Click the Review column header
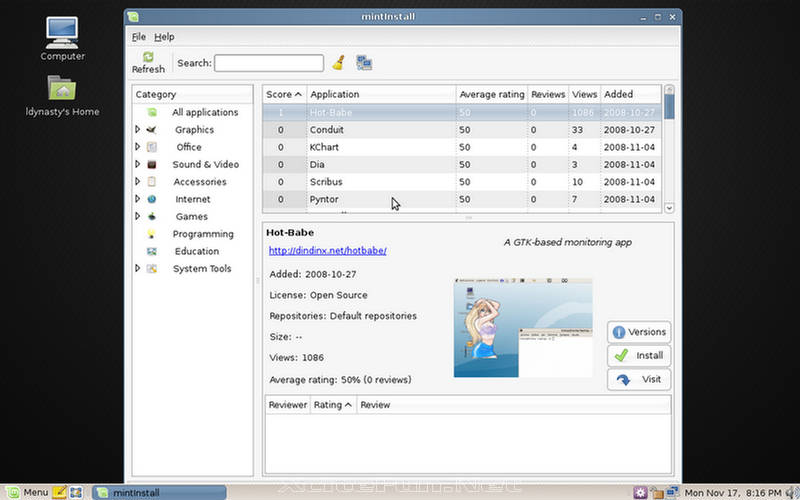Viewport: 800px width, 500px height. pos(514,405)
